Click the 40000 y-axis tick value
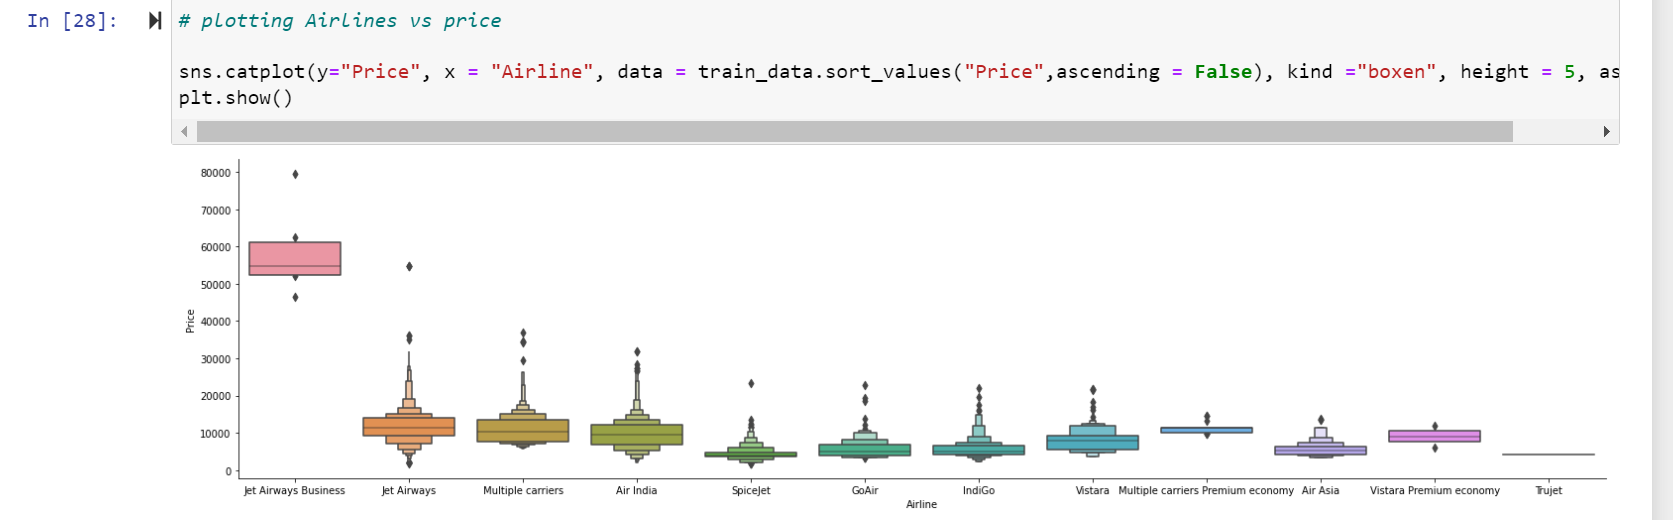This screenshot has height=520, width=1673. point(215,322)
